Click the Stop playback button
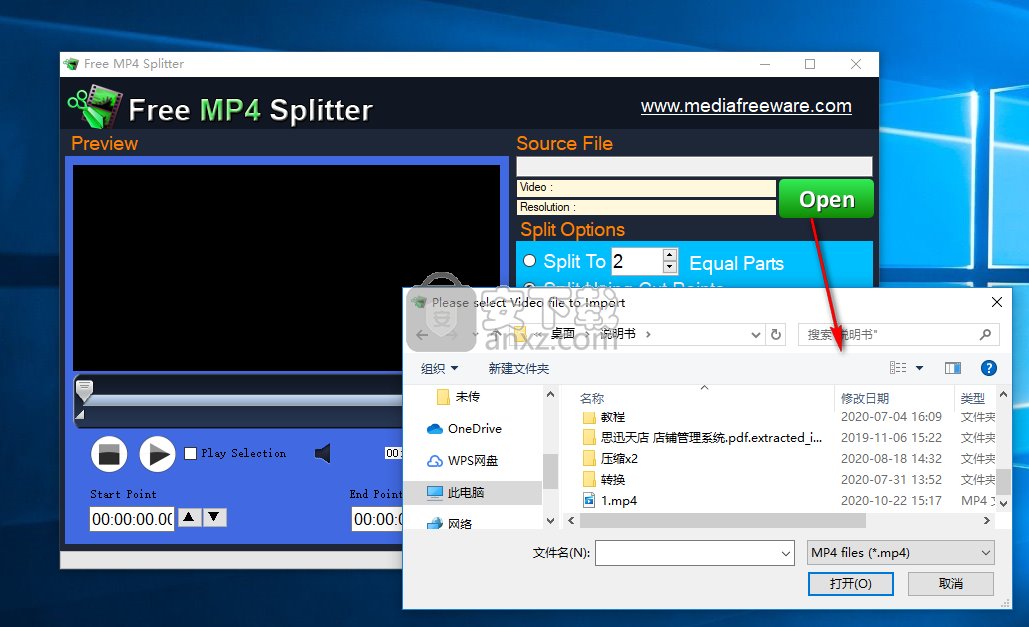Screen dimensions: 1029x627 (x=109, y=454)
